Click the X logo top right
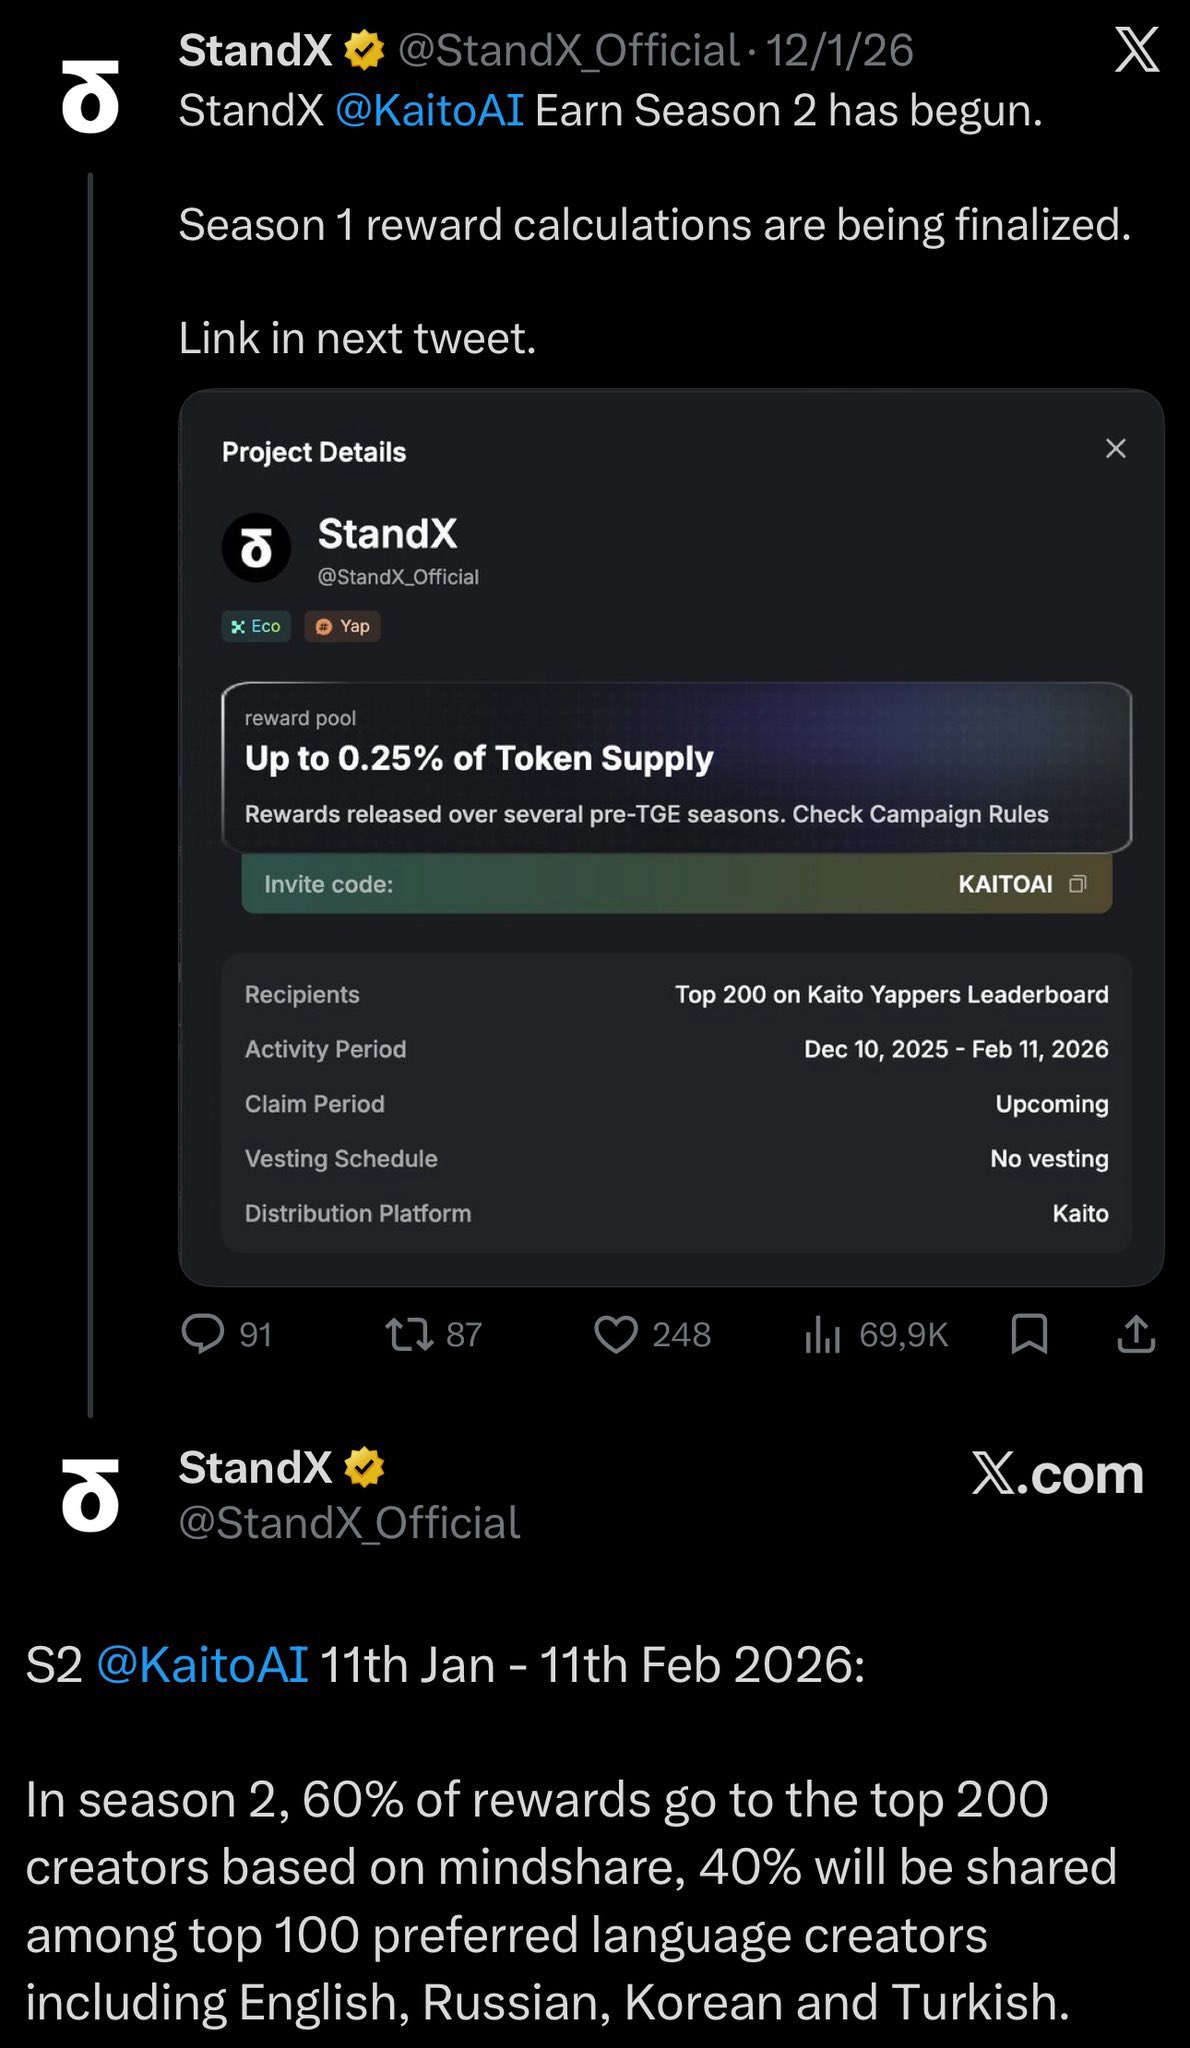This screenshot has height=2048, width=1190. tap(1137, 50)
